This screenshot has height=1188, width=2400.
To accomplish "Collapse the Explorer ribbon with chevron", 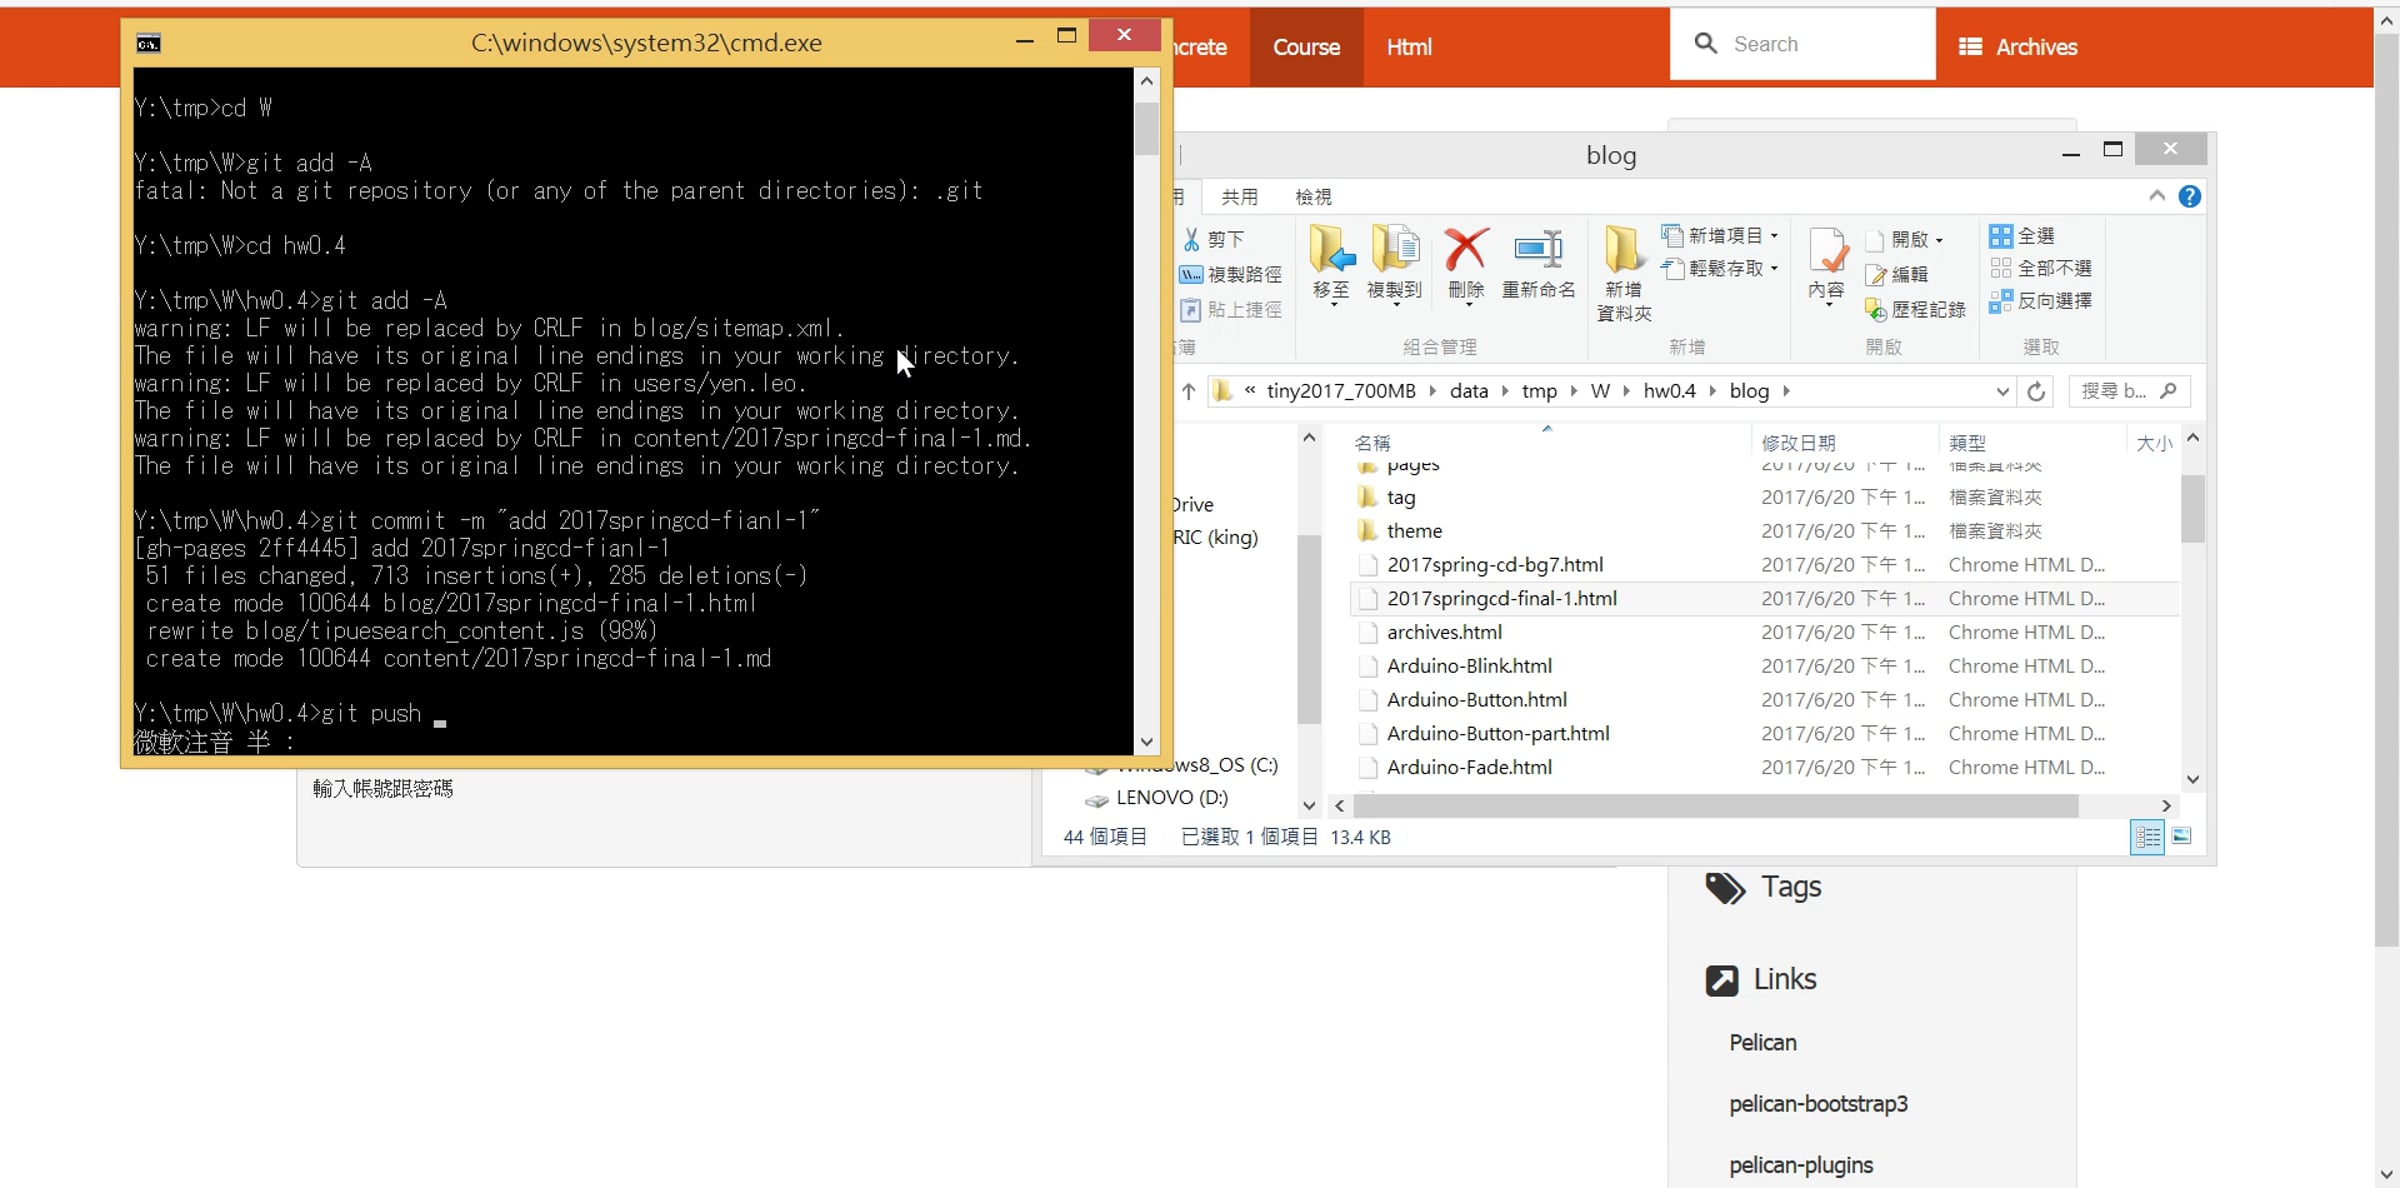I will 2156,196.
